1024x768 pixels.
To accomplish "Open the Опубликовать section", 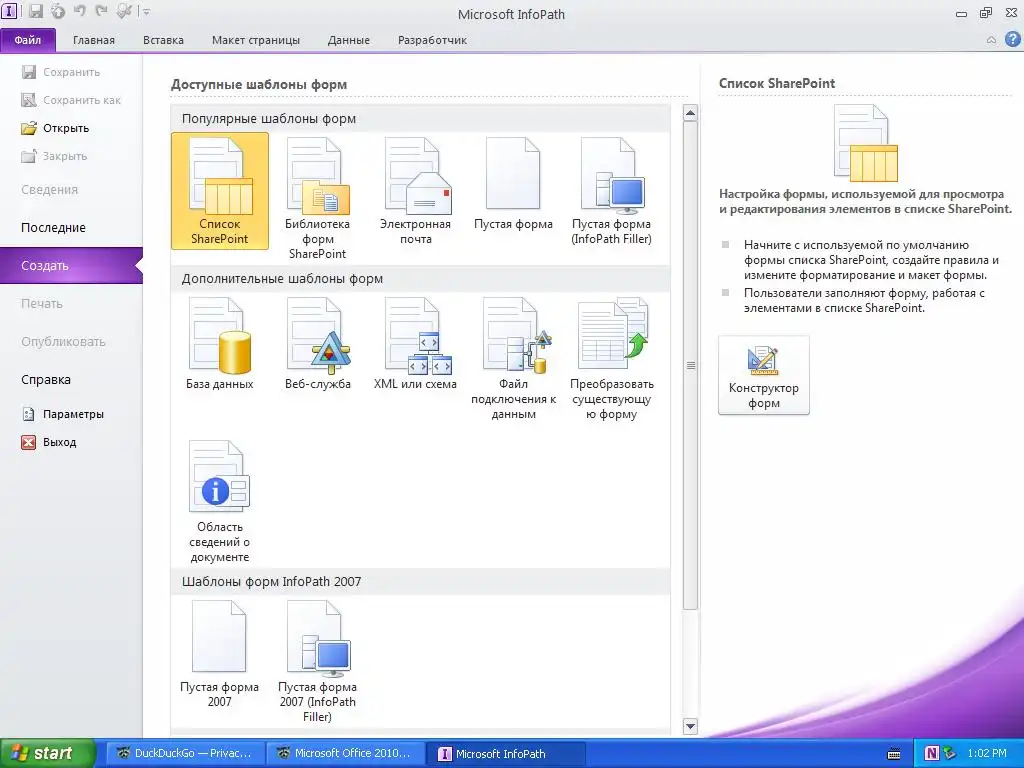I will click(71, 341).
